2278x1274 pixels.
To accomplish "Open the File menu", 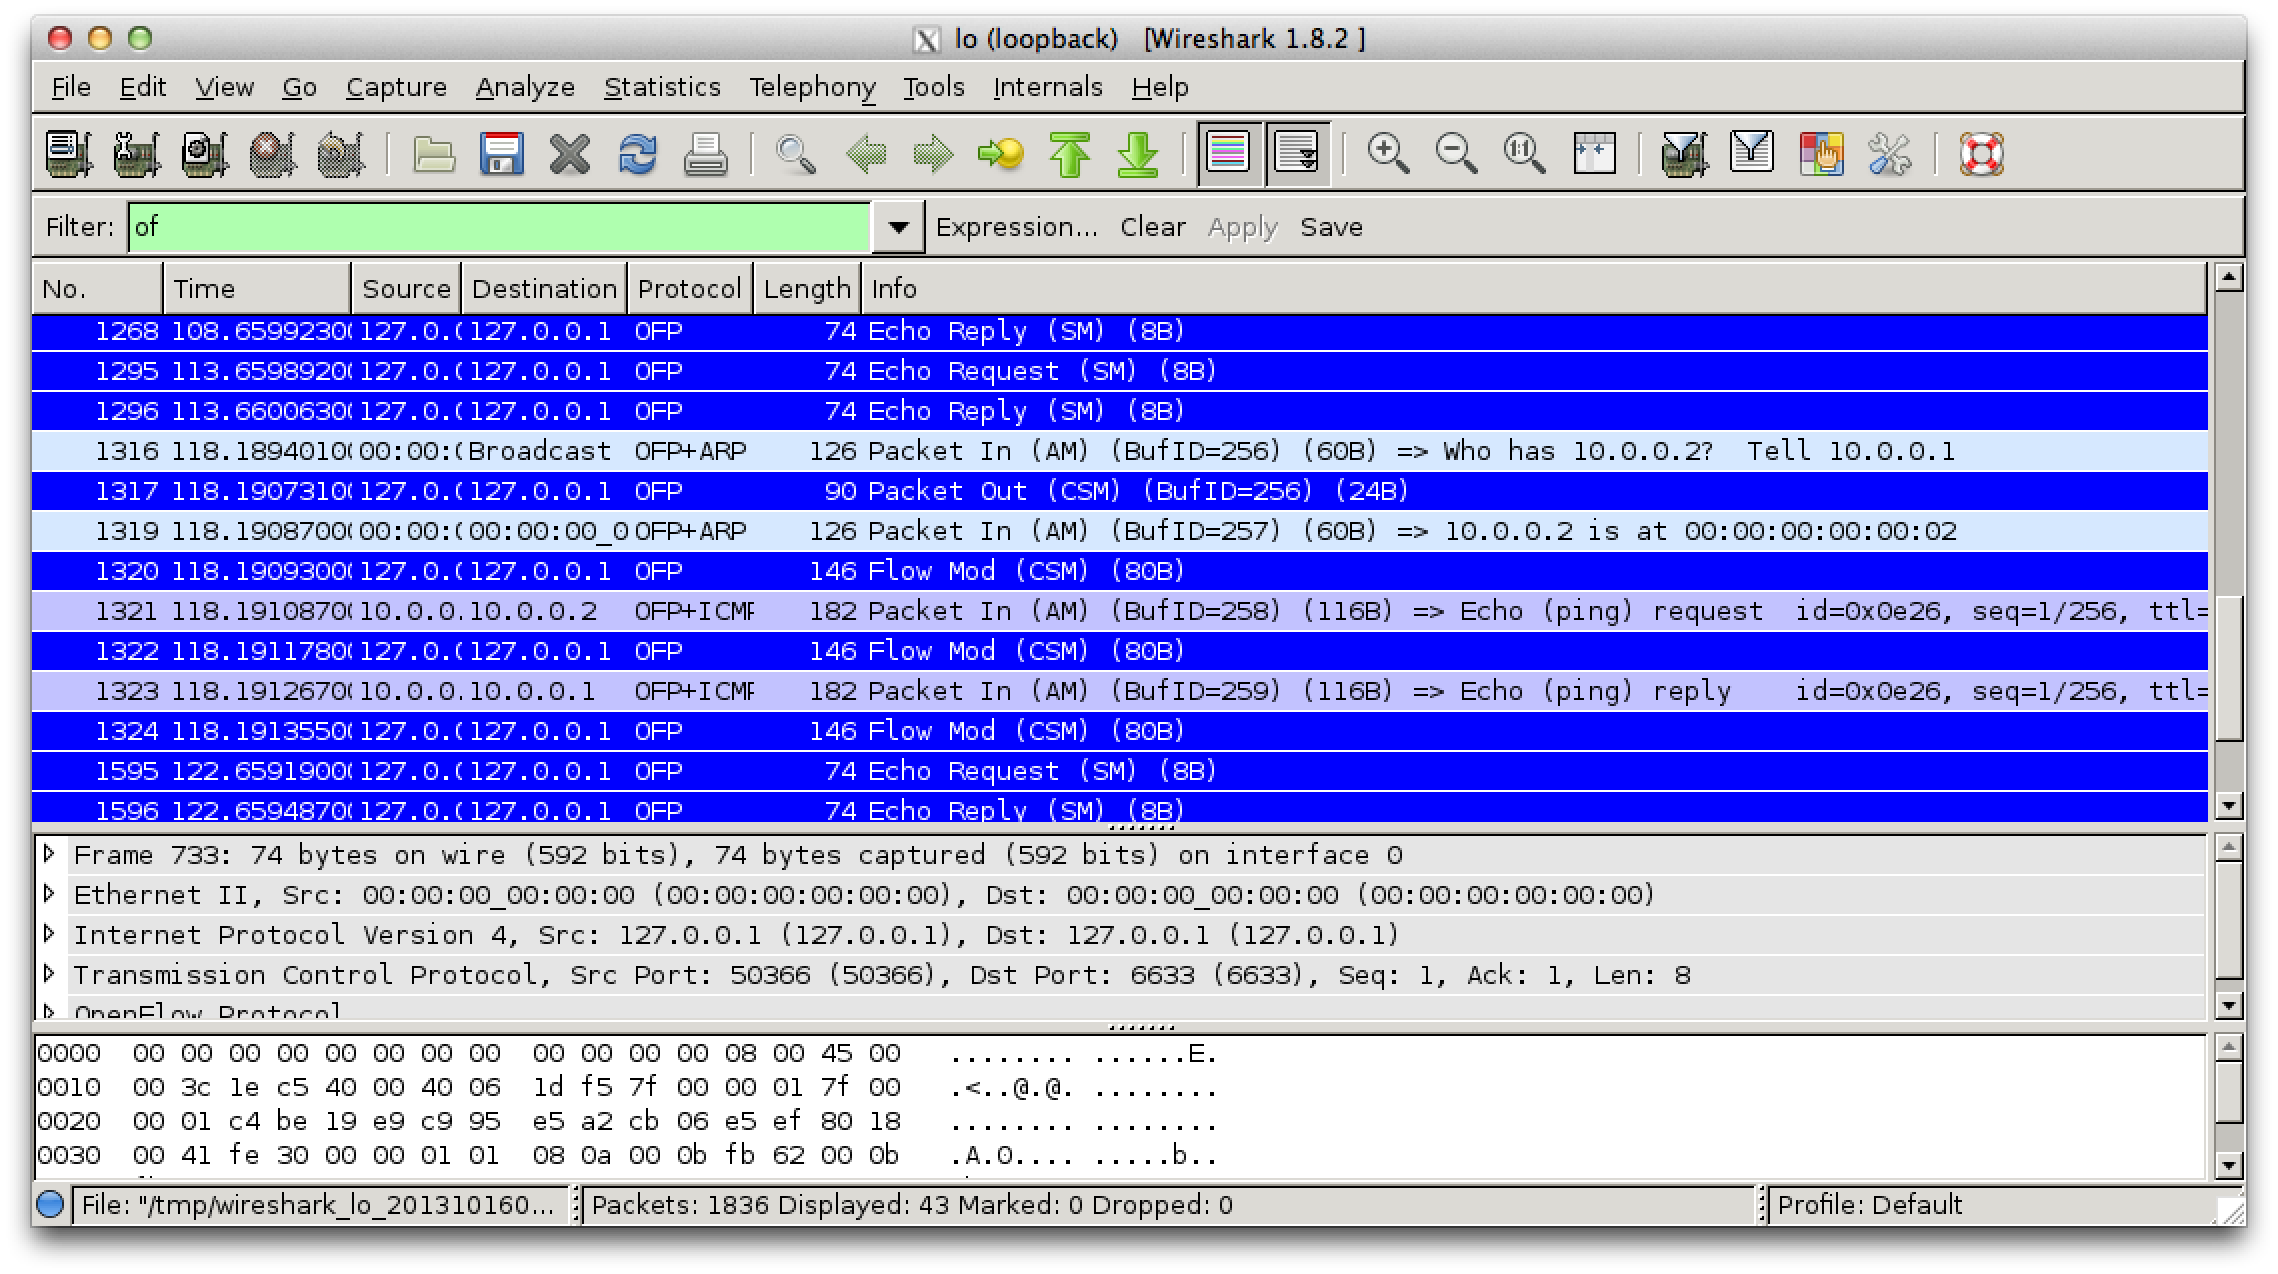I will click(x=71, y=87).
